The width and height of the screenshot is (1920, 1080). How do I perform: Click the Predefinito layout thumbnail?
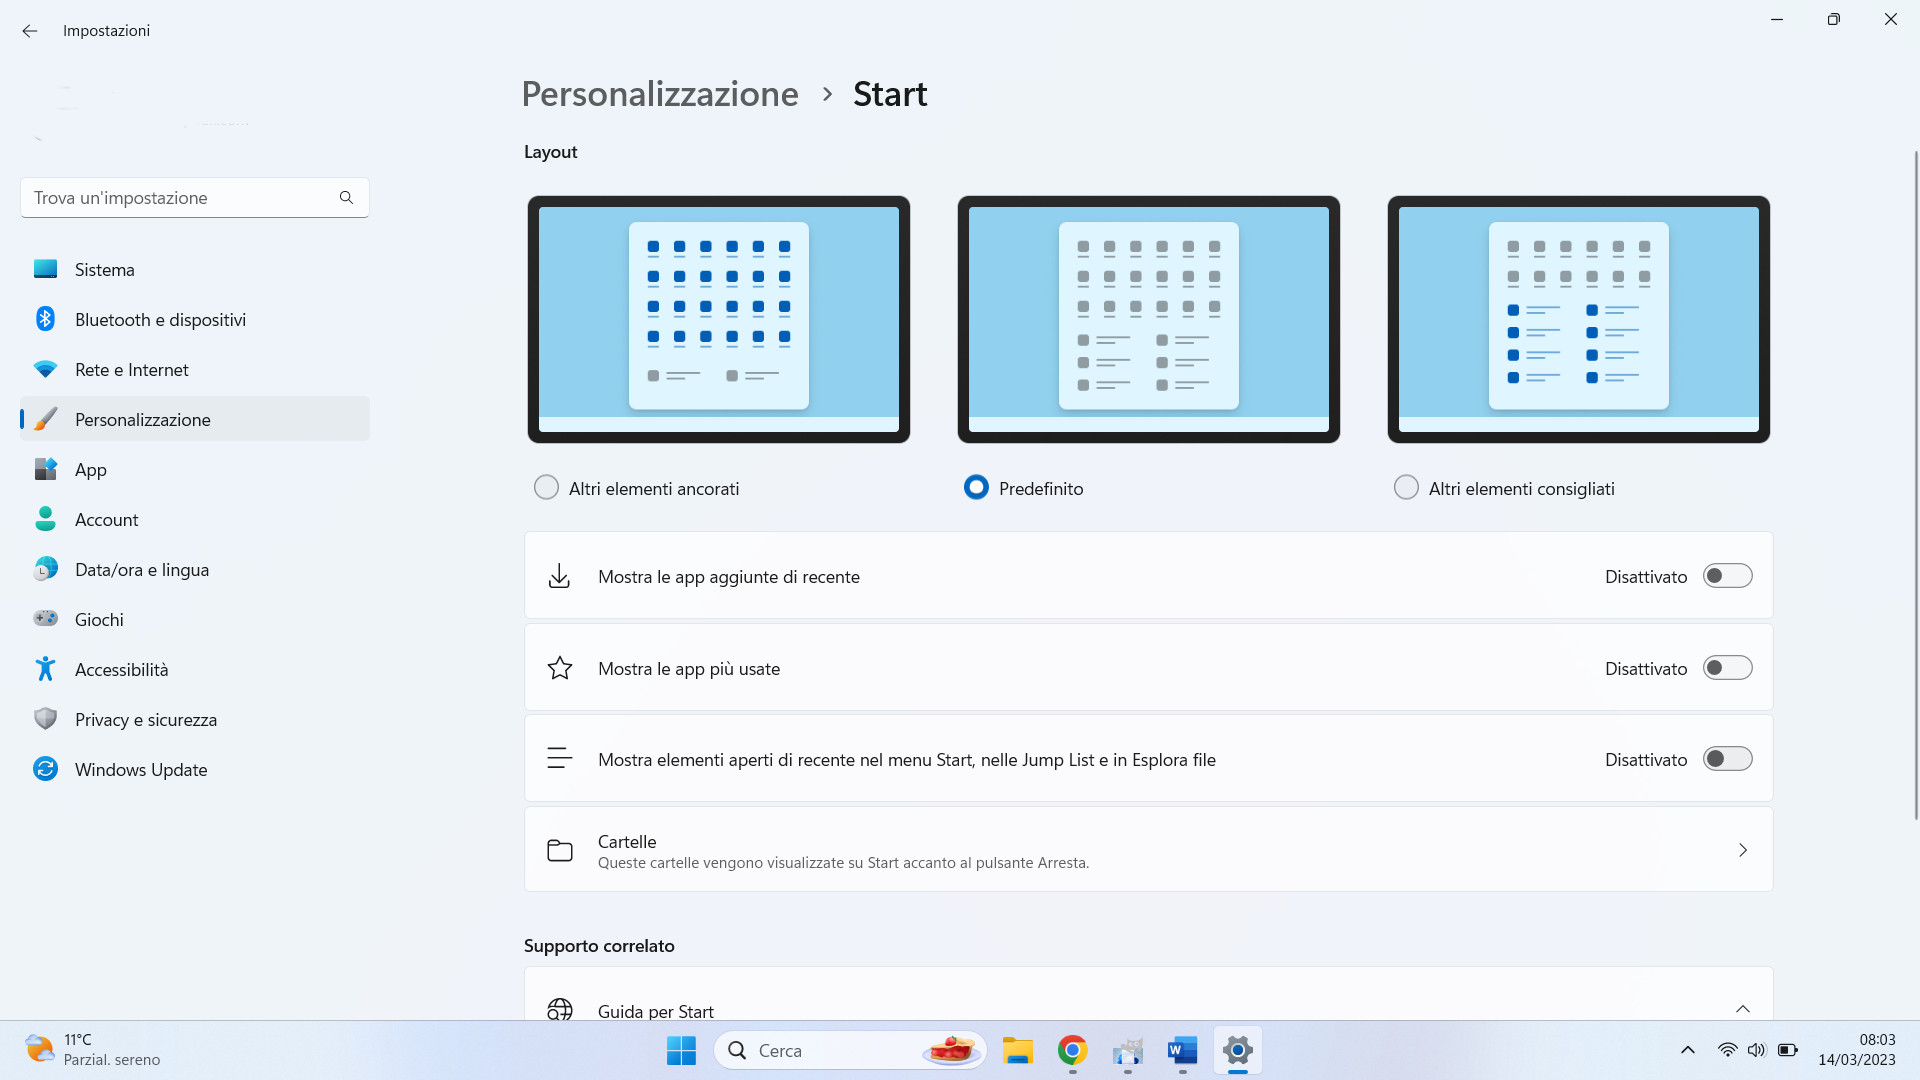pyautogui.click(x=1149, y=318)
